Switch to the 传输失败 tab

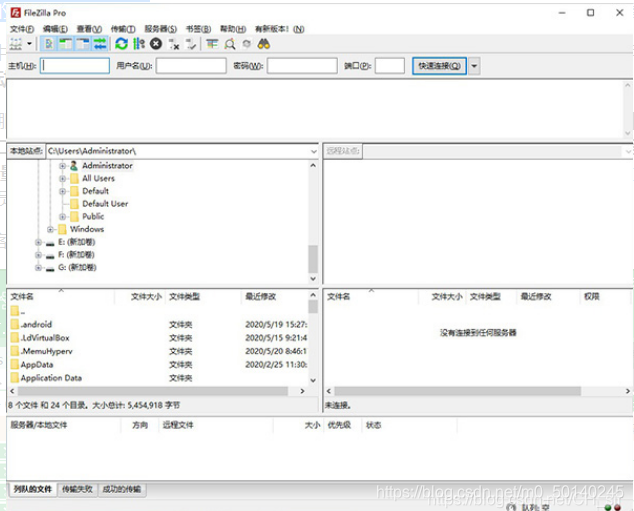[77, 489]
